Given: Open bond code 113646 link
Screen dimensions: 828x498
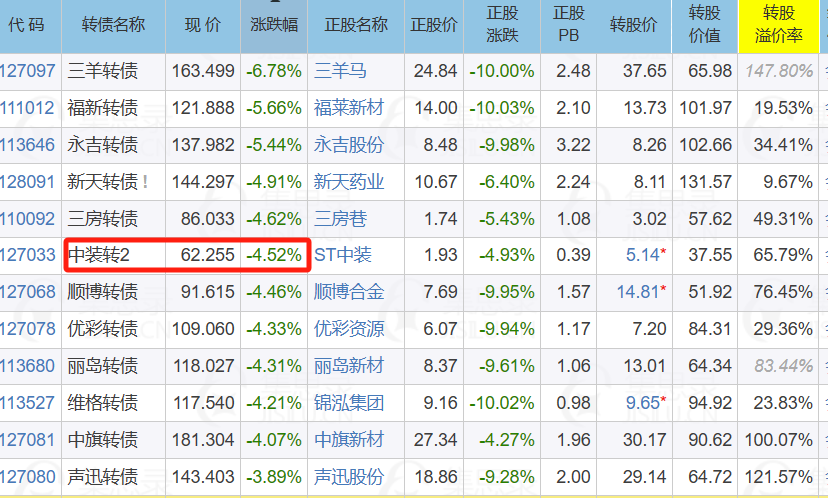Looking at the screenshot, I should [27, 145].
